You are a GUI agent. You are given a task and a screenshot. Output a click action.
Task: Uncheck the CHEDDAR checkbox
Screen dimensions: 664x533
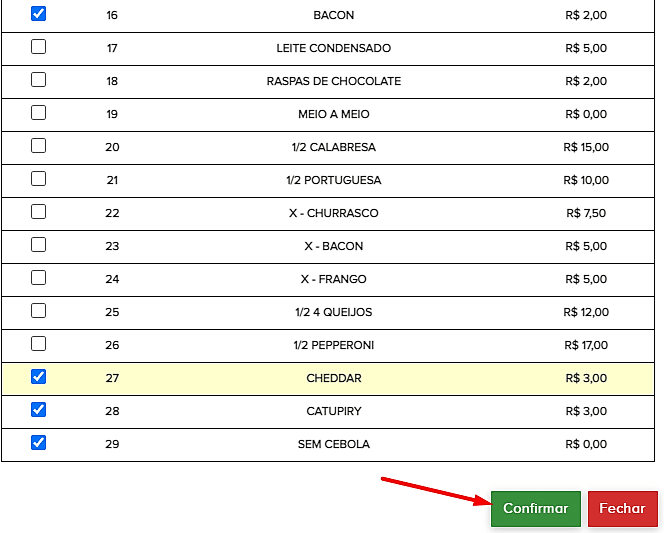(x=38, y=377)
